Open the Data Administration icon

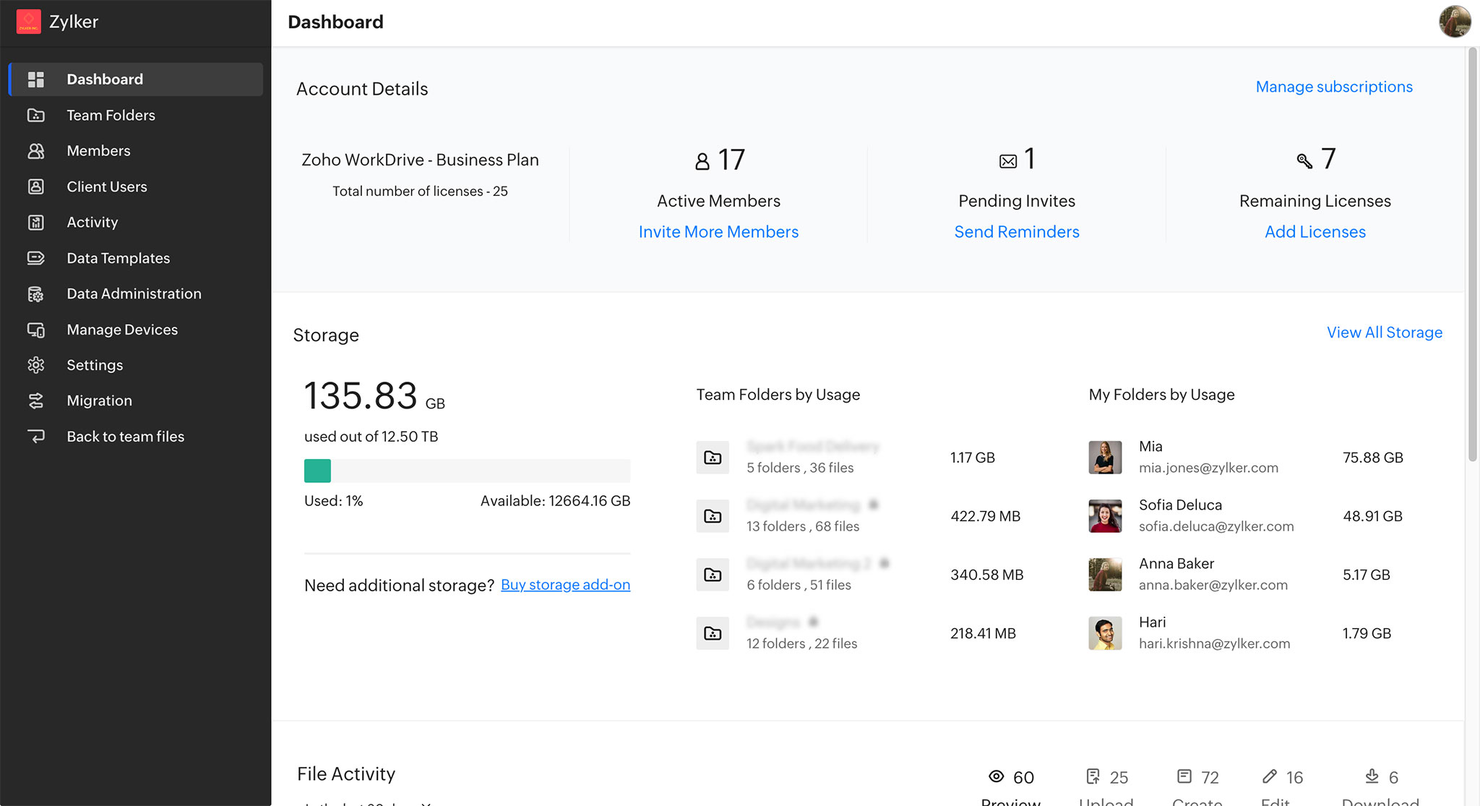(x=37, y=293)
